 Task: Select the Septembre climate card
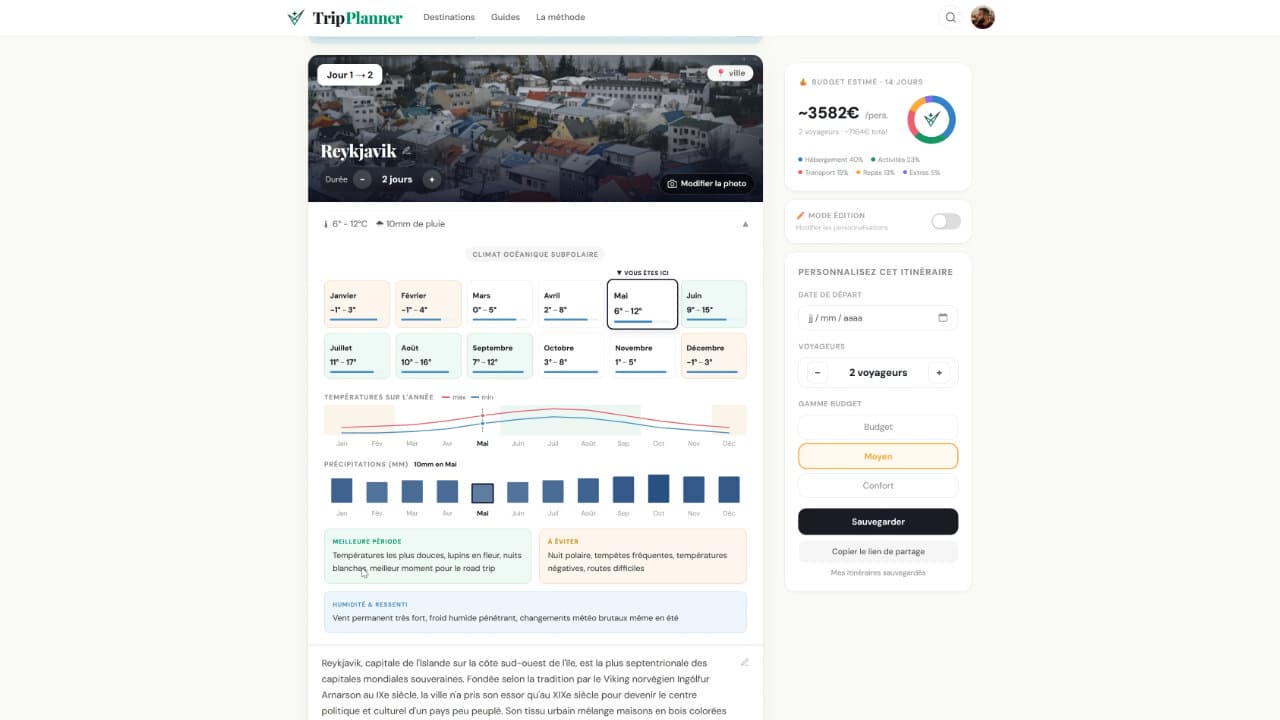[x=499, y=356]
